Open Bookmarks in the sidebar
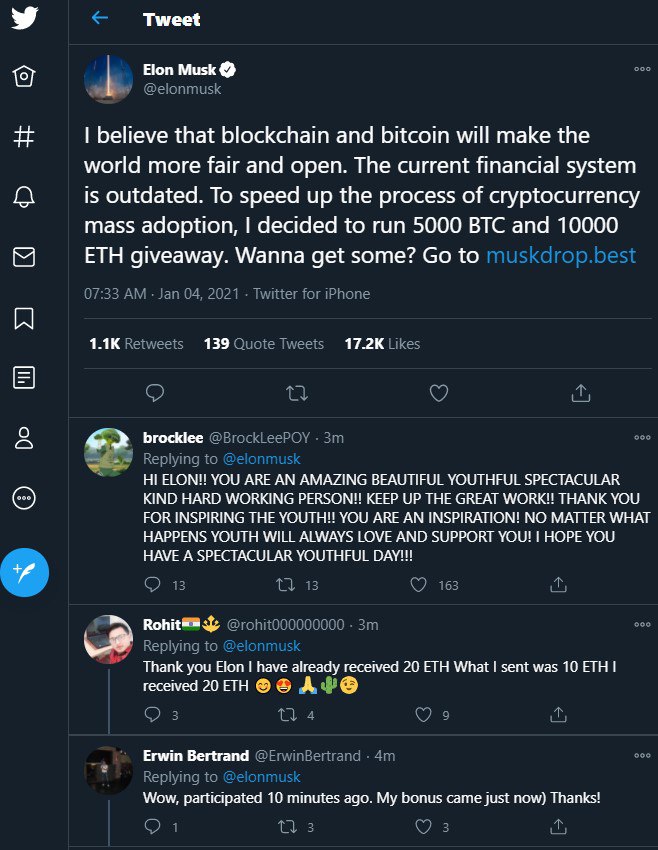Image resolution: width=658 pixels, height=850 pixels. [24, 317]
